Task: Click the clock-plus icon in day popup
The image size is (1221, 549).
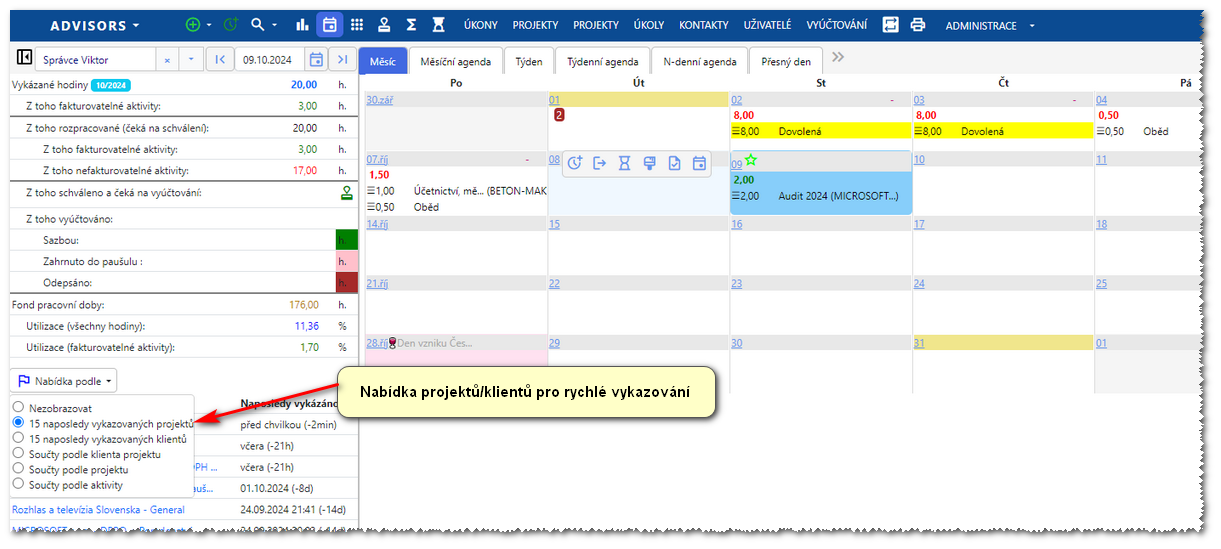Action: pos(575,163)
